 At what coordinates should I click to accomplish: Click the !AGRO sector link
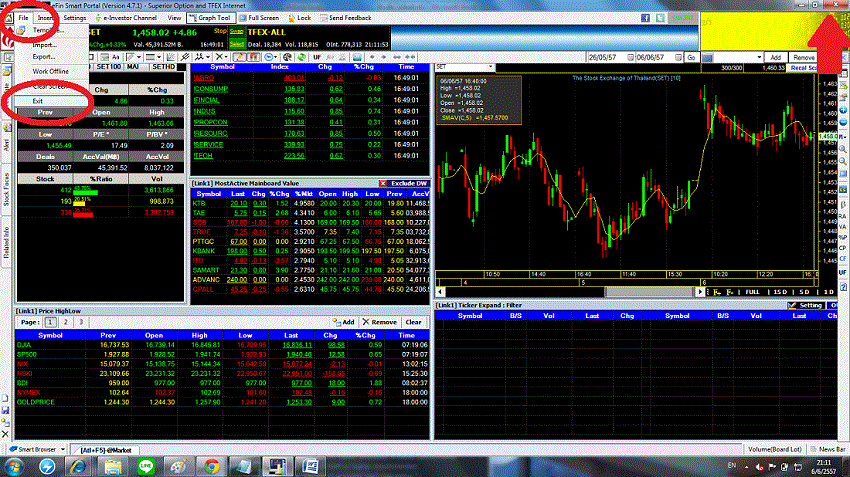tap(204, 78)
